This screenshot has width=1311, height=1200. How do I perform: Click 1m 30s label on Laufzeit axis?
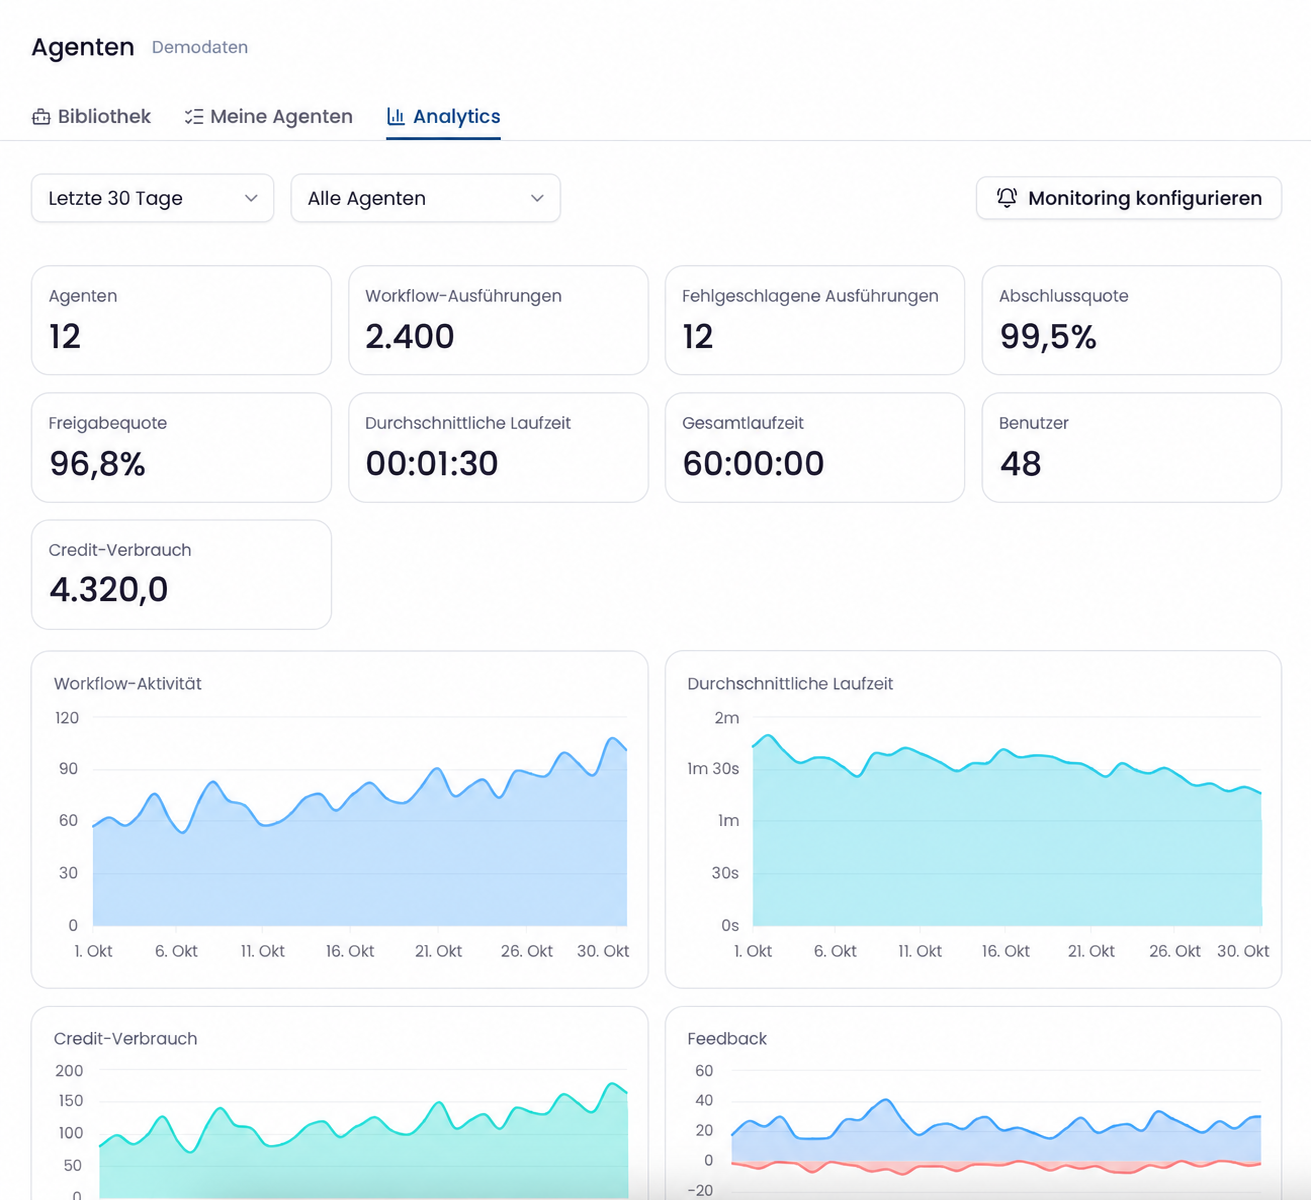(713, 769)
